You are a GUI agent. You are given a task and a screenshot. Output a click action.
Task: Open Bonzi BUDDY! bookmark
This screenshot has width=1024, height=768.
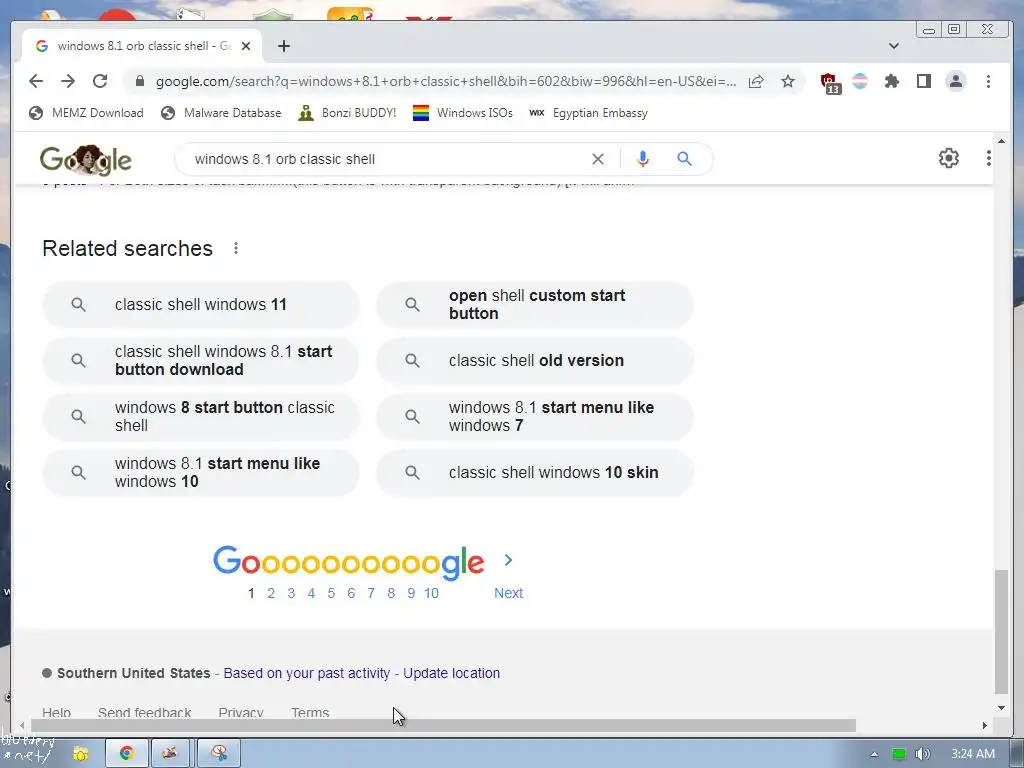tap(347, 113)
